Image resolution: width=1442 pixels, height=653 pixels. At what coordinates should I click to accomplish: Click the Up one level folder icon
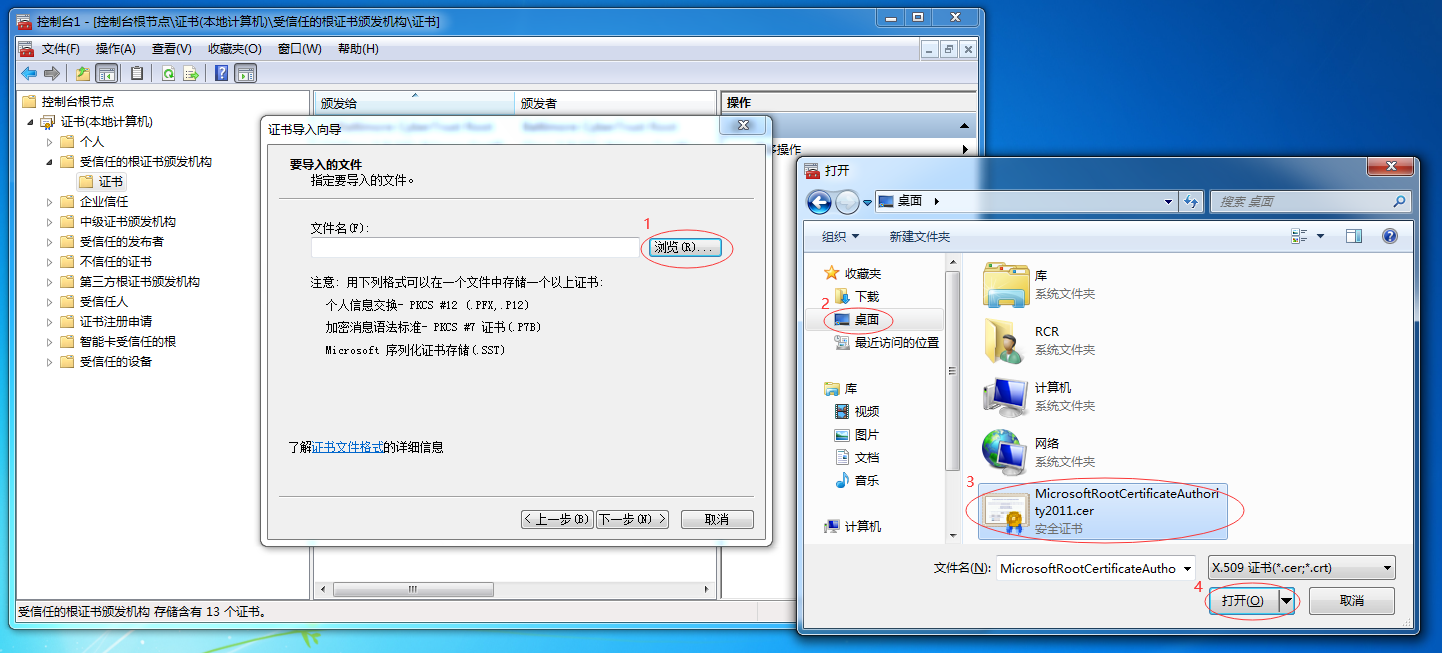point(84,73)
